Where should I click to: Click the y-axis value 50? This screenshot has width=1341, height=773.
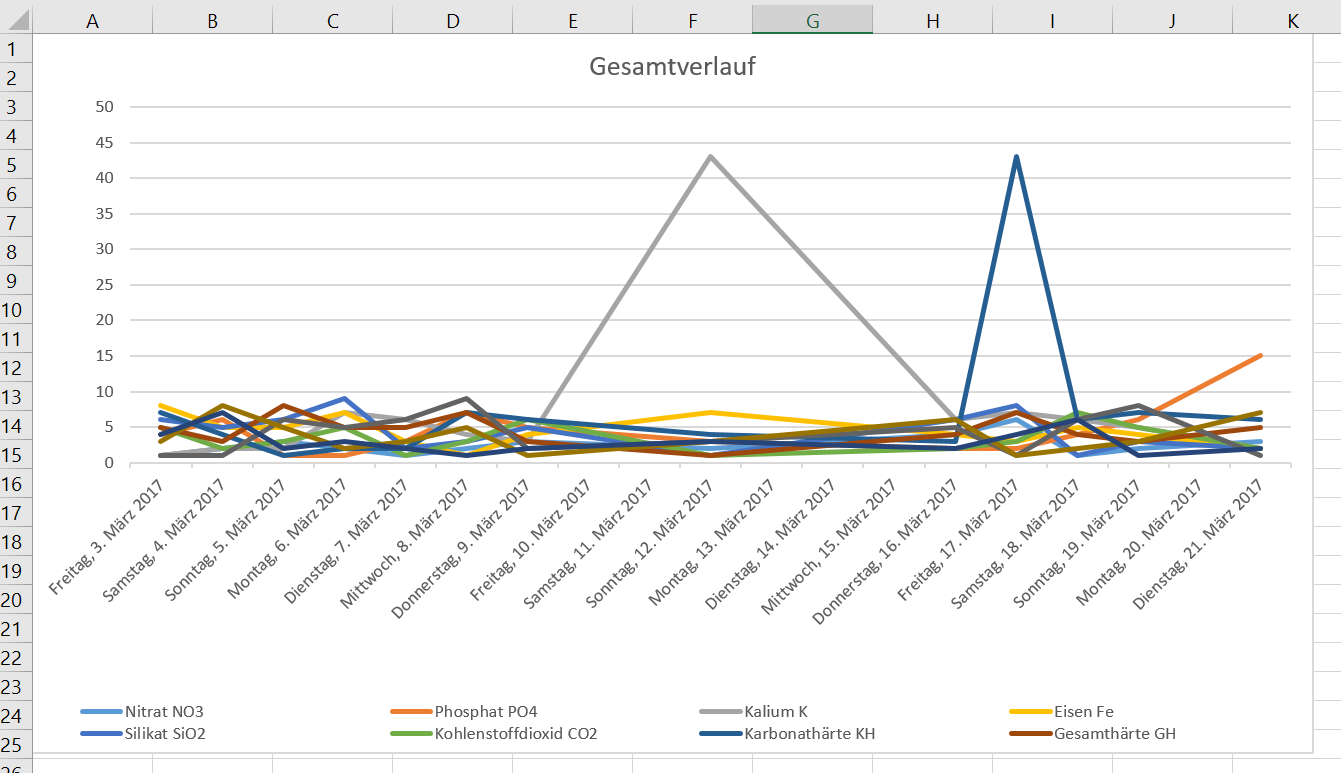tap(106, 107)
